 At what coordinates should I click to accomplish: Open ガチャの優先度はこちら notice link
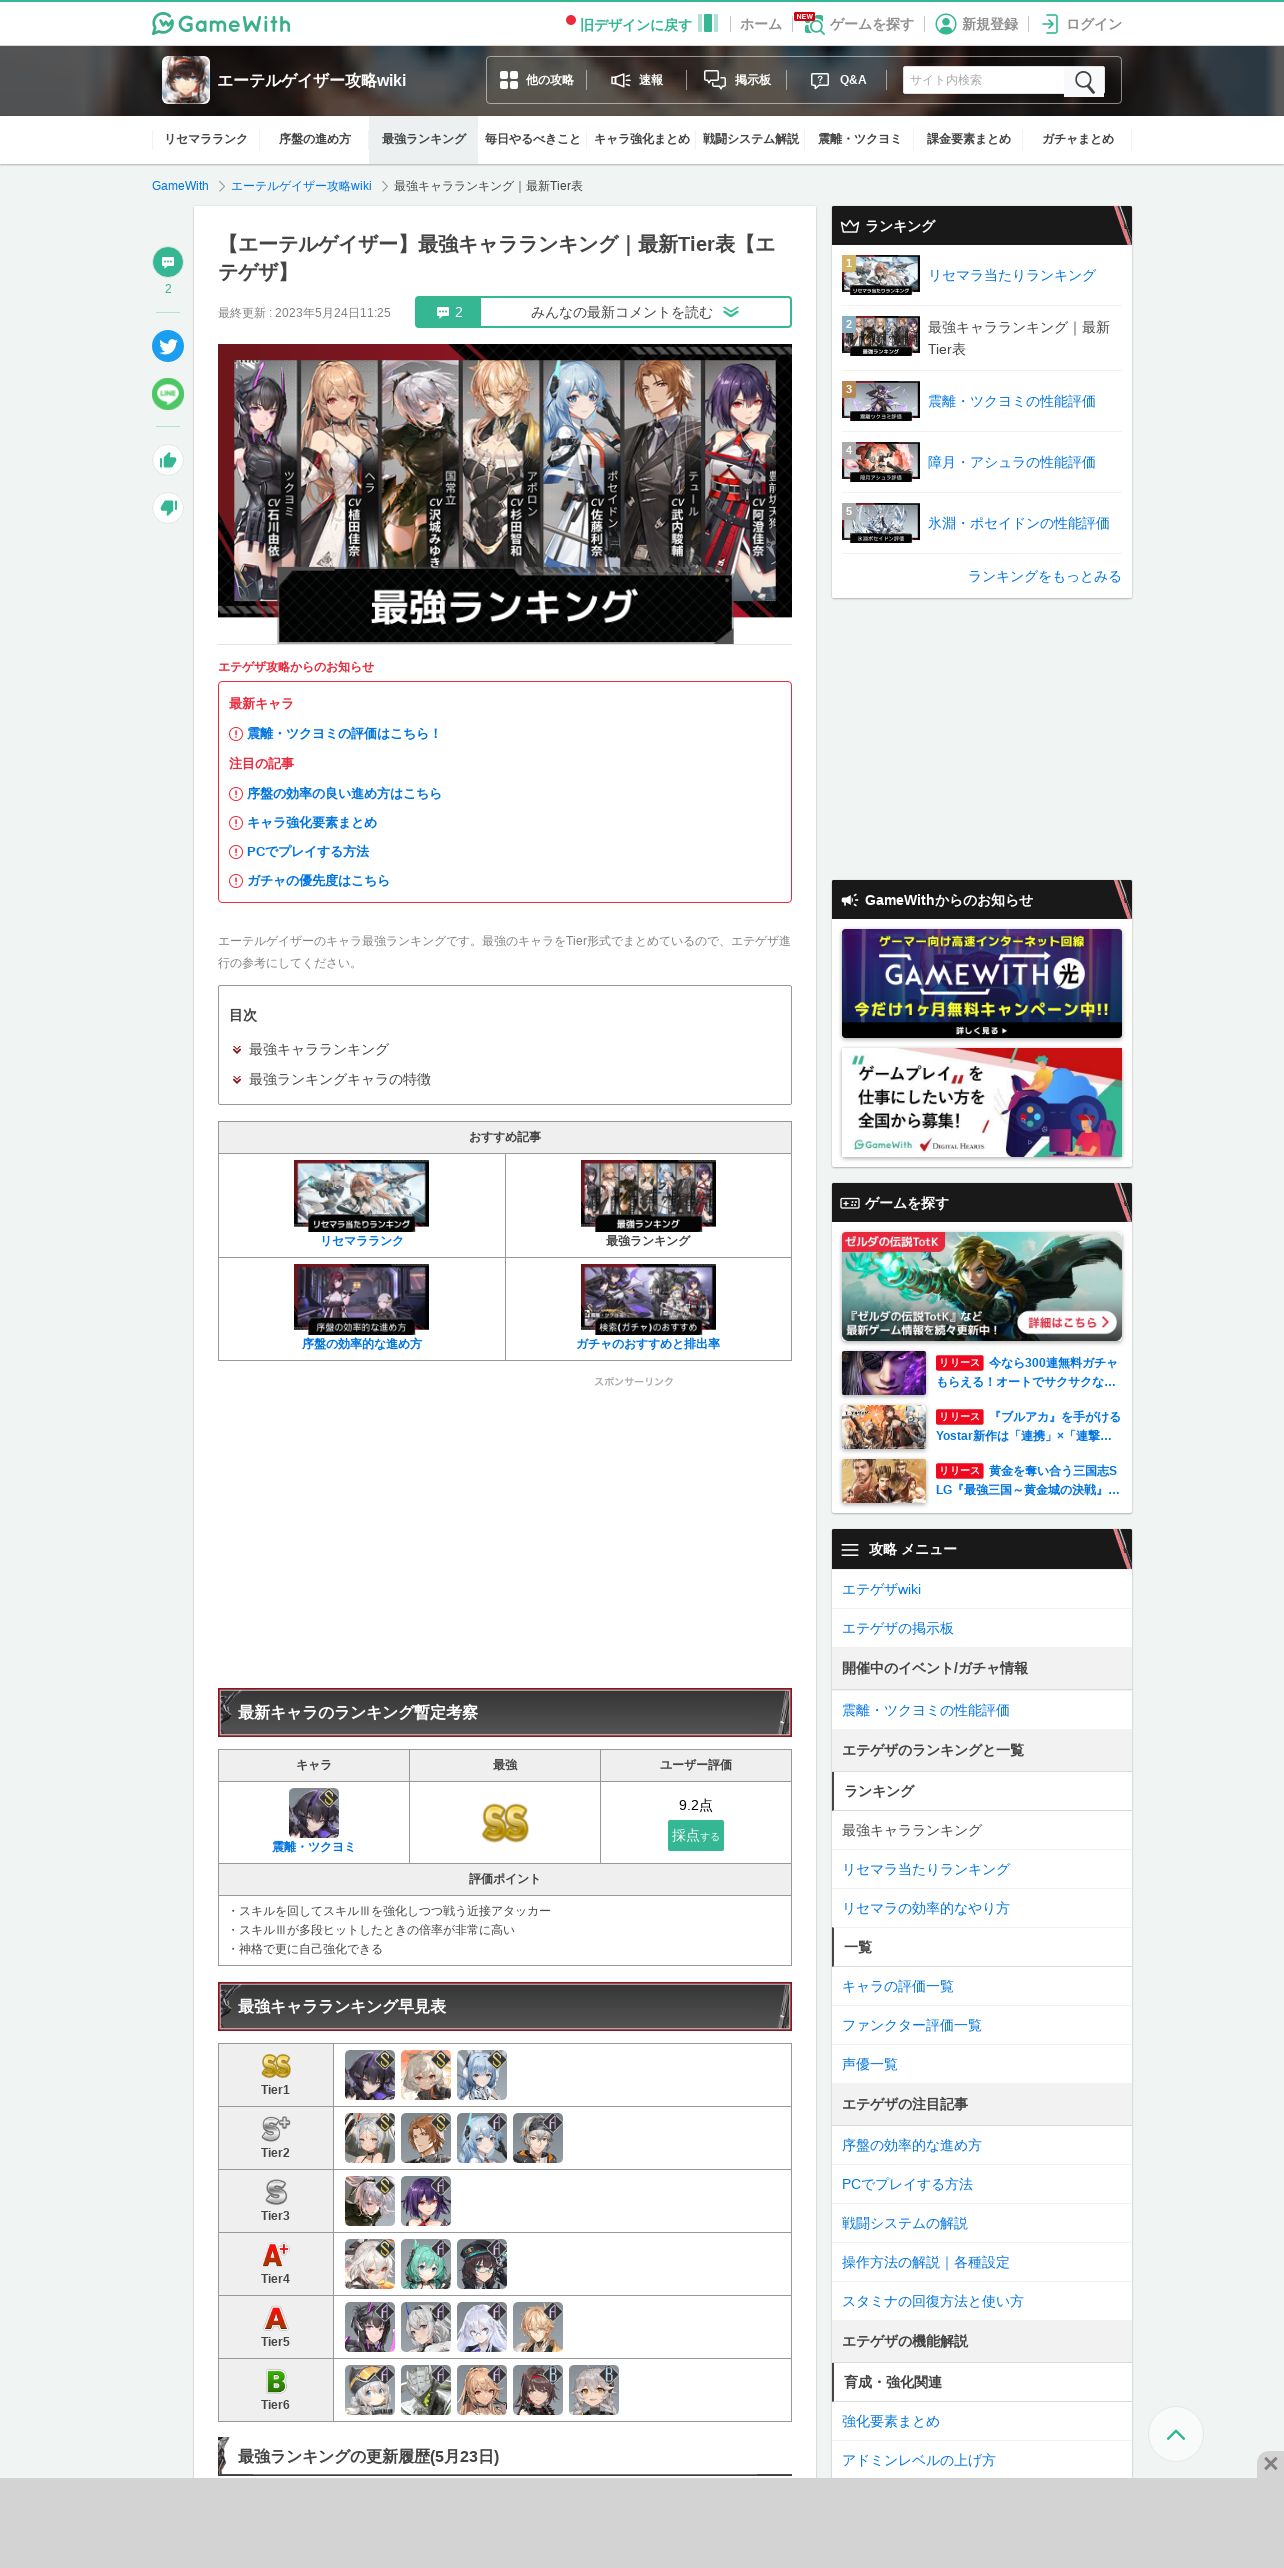pyautogui.click(x=318, y=880)
